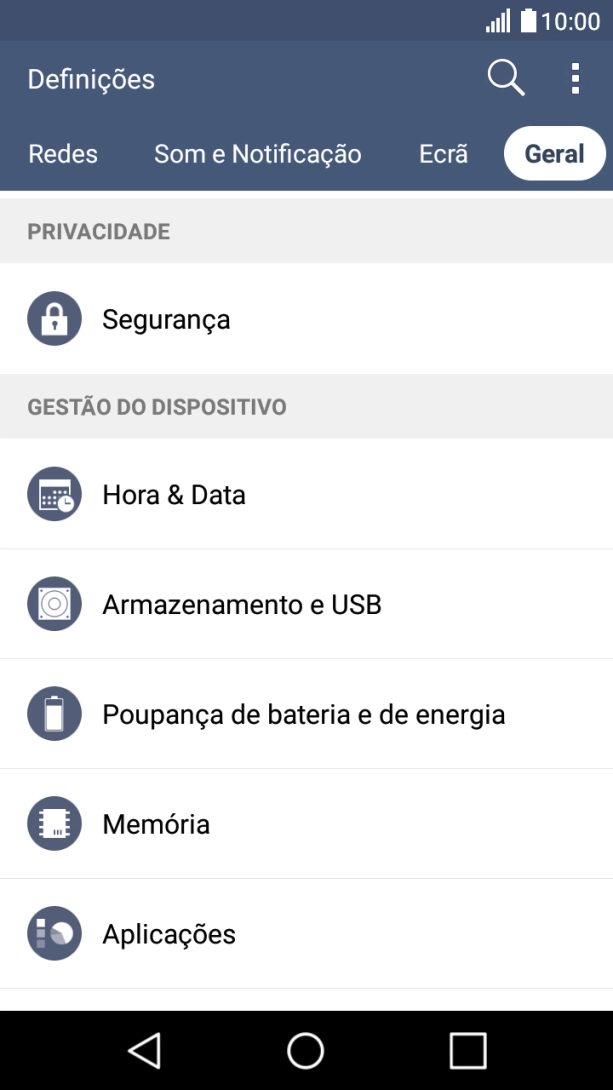613x1090 pixels.
Task: Tap the Segurança padlock icon
Action: tap(54, 318)
